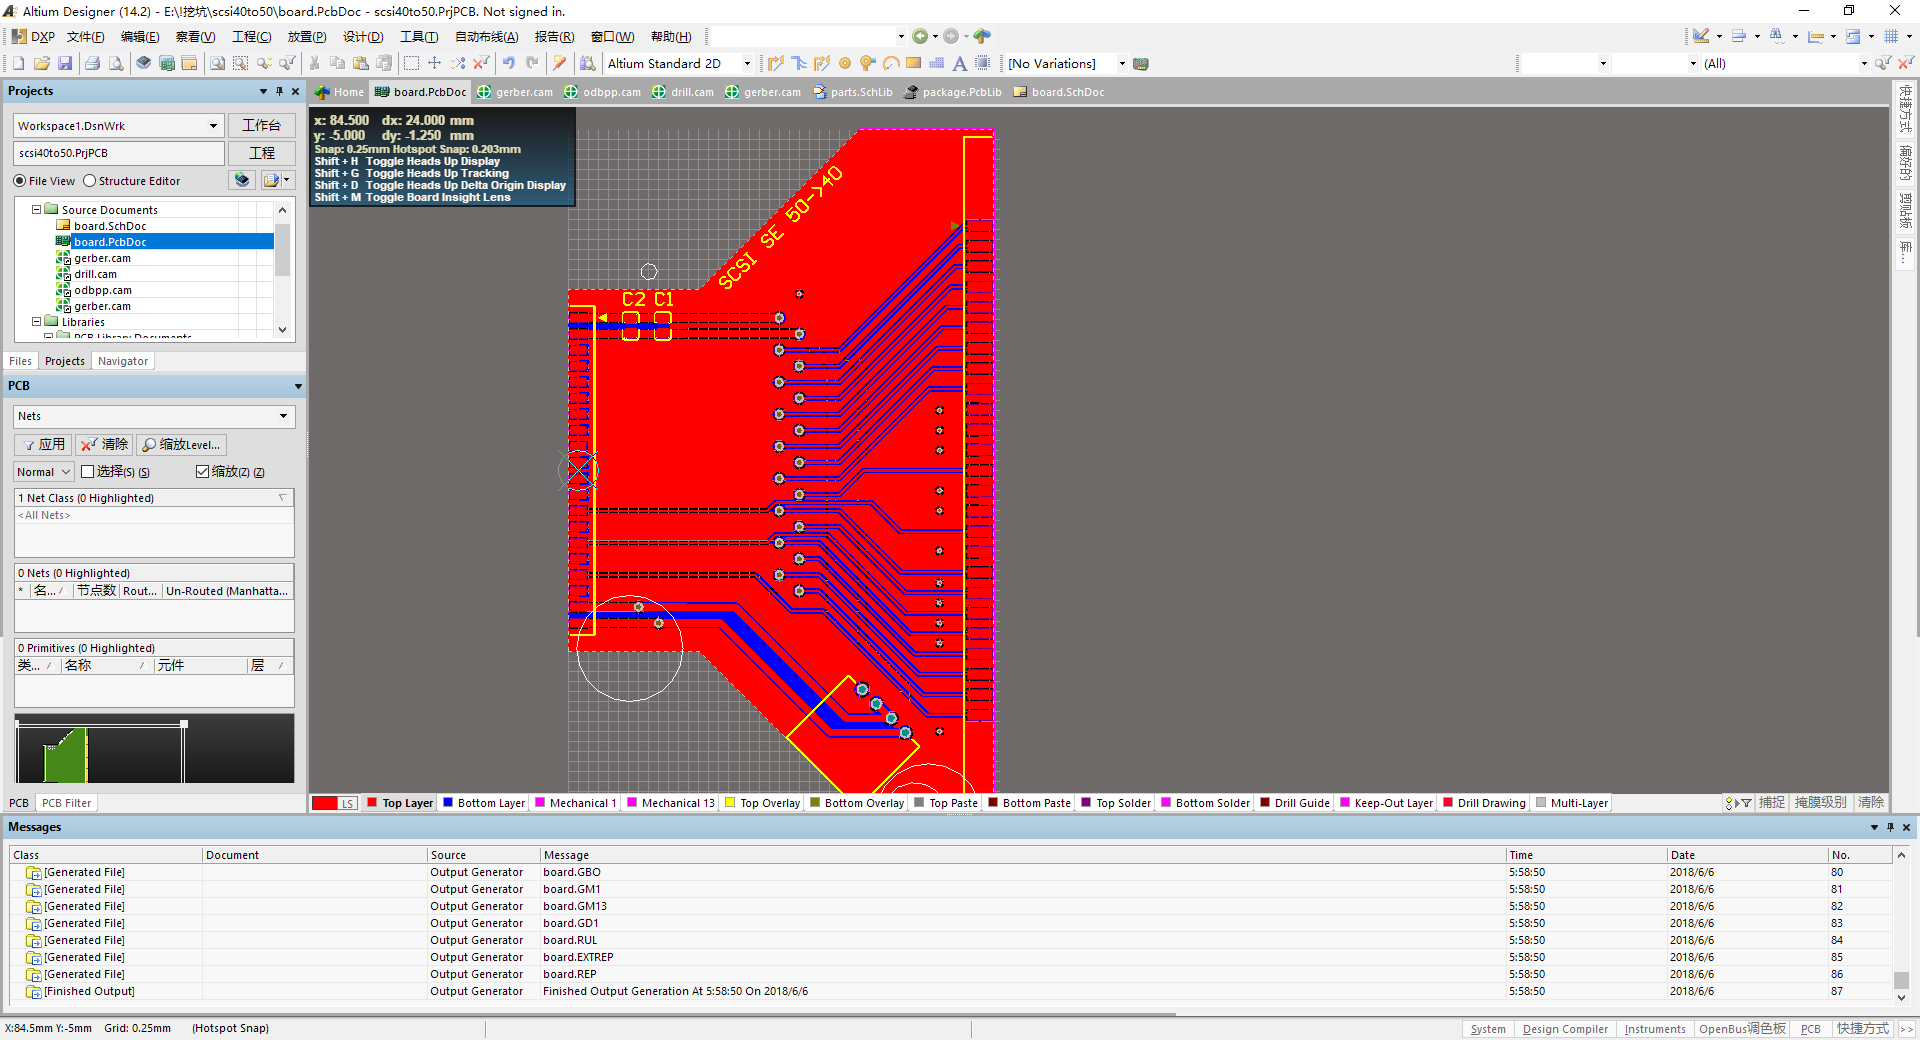Click the Place Via icon
This screenshot has height=1040, width=1920.
point(868,63)
